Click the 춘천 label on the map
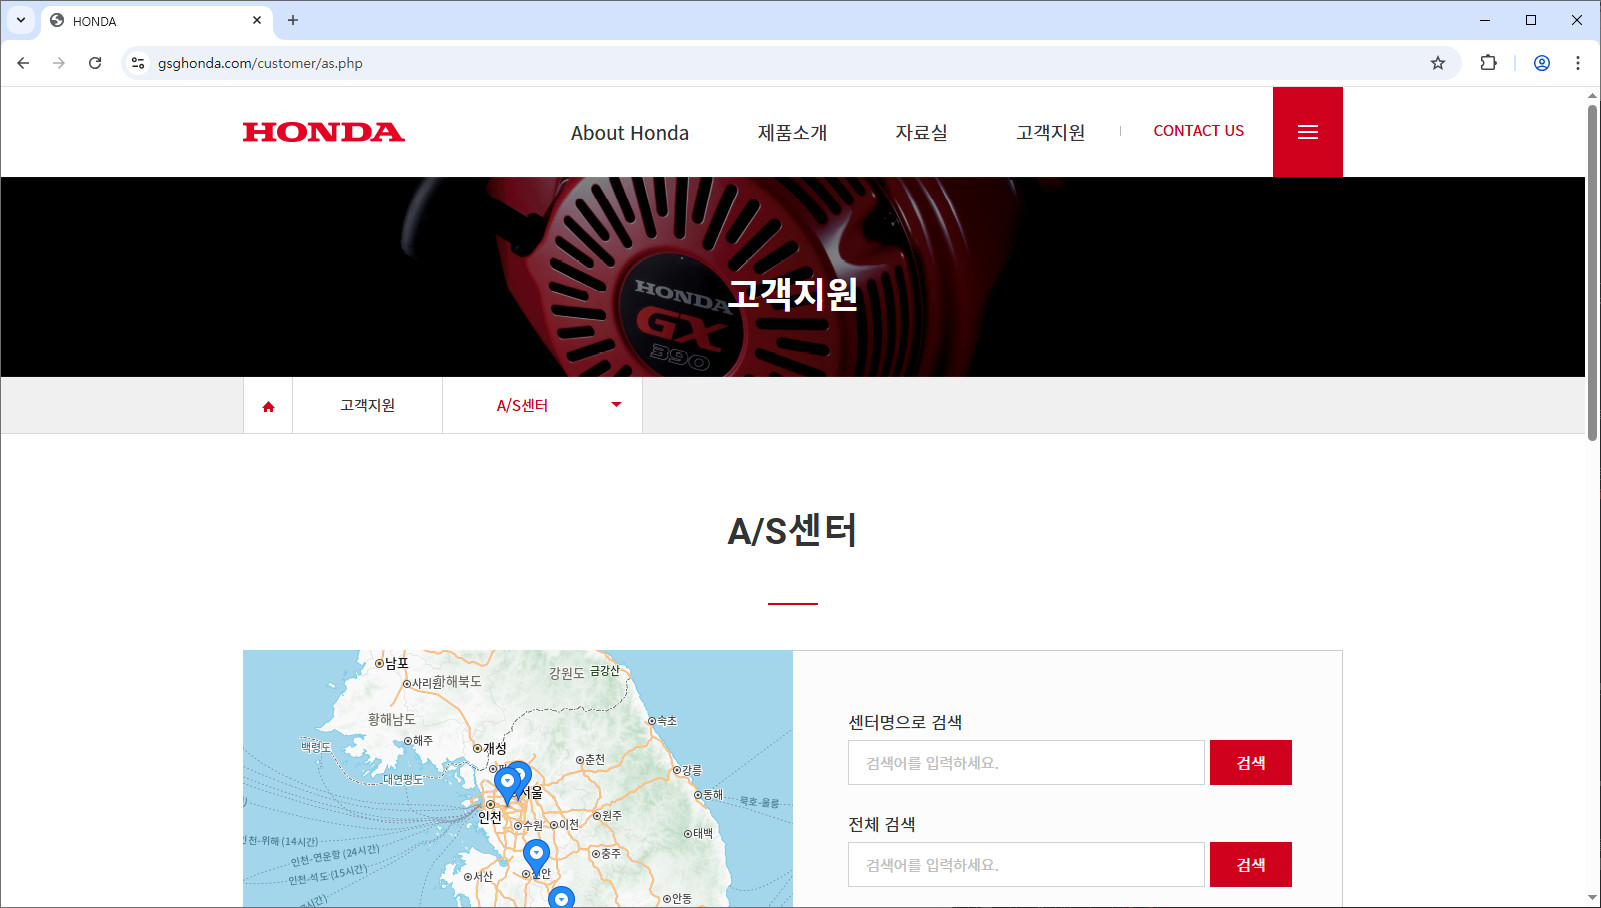This screenshot has height=908, width=1601. tap(594, 760)
